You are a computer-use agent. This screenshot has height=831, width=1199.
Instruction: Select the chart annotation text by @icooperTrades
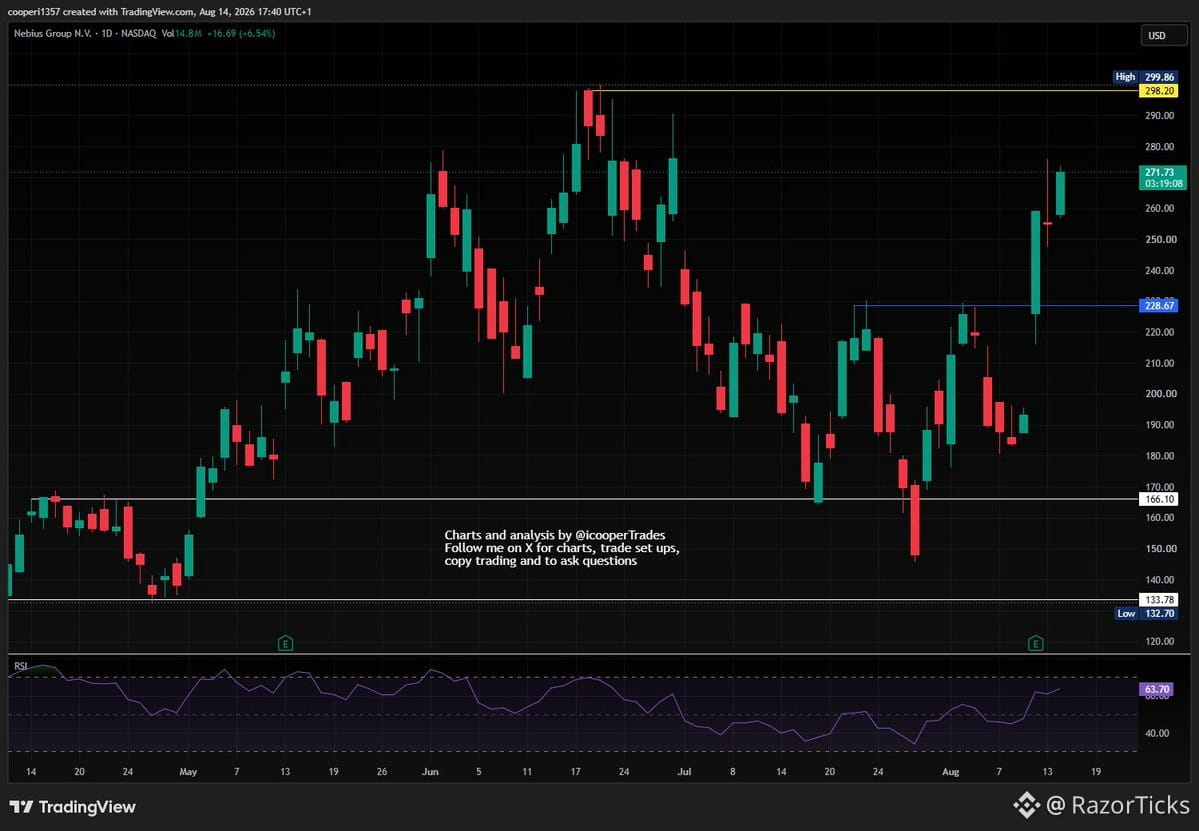[561, 547]
